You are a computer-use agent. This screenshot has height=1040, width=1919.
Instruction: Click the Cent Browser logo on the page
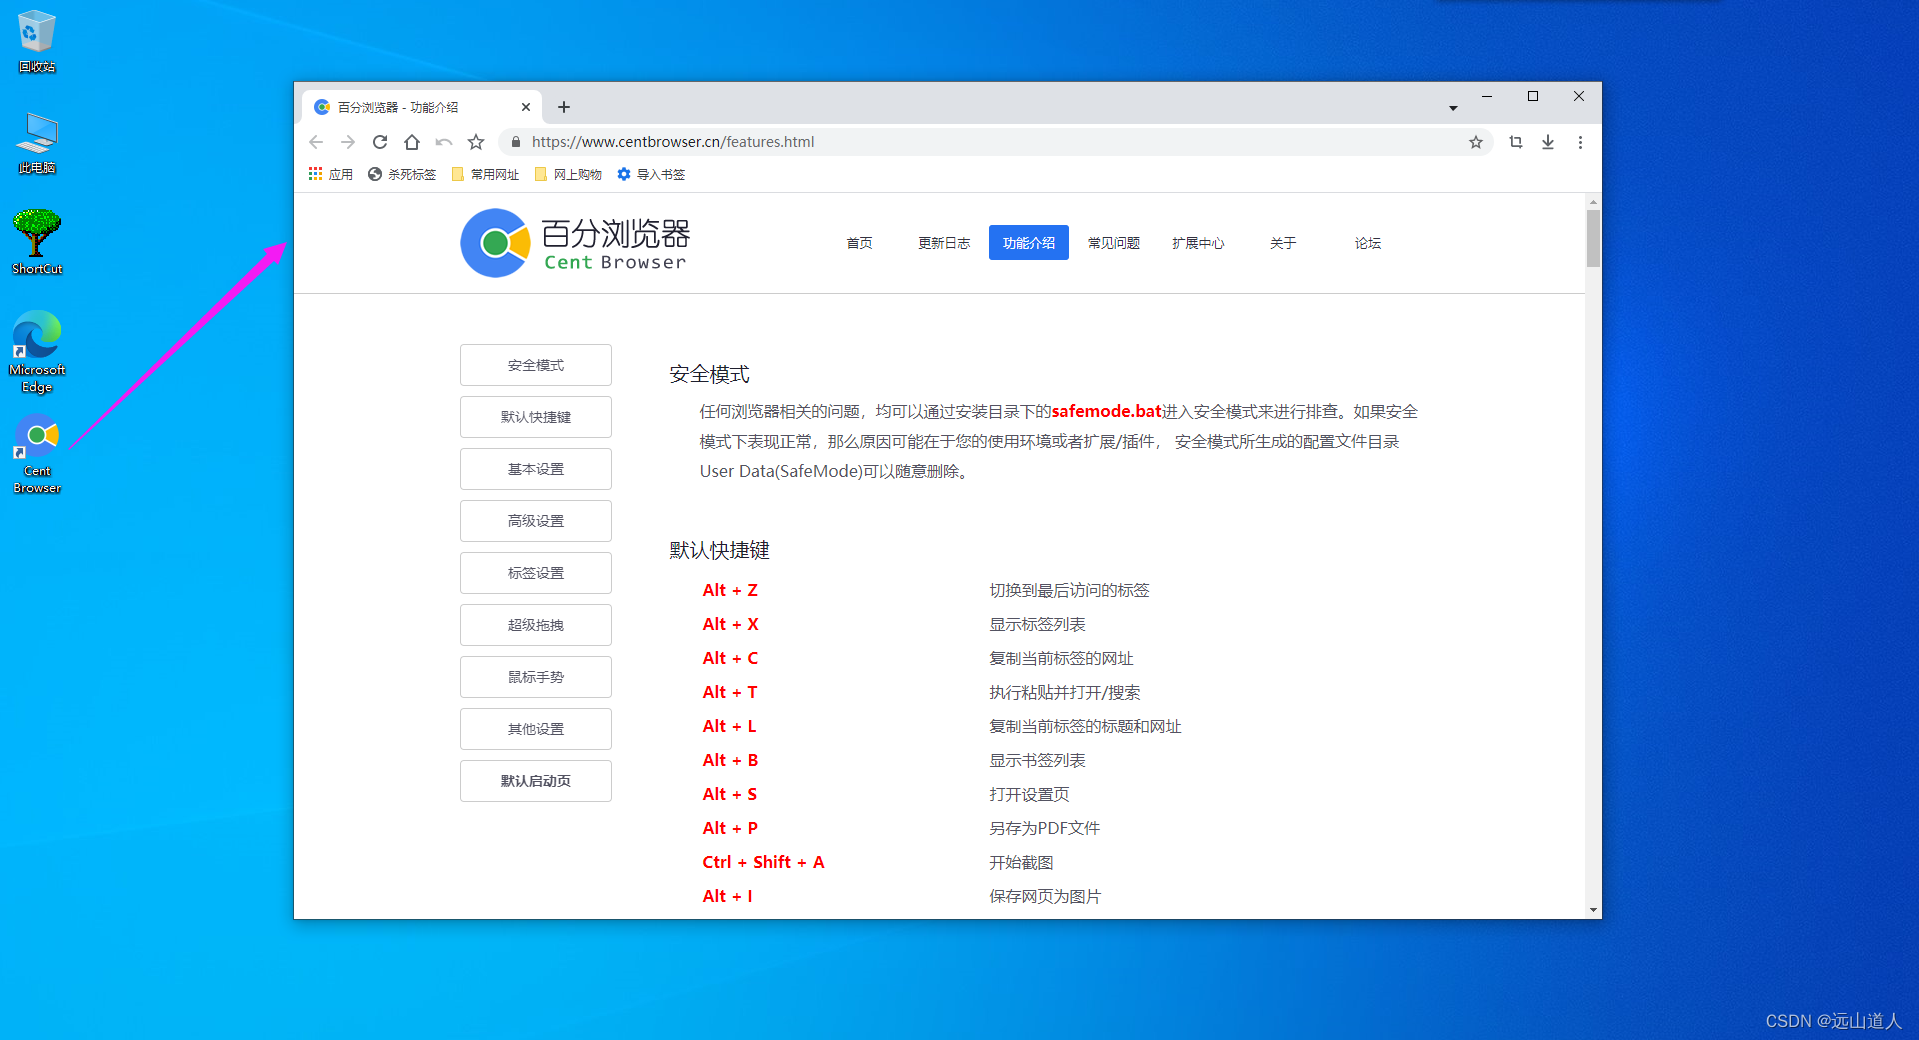[575, 243]
